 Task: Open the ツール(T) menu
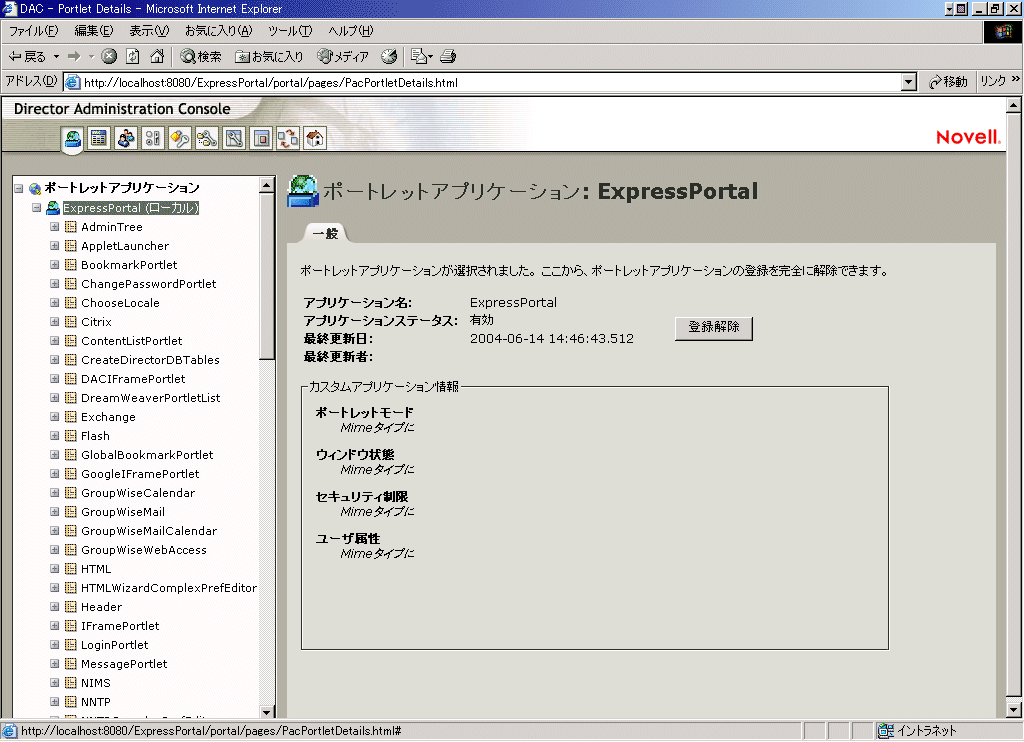tap(290, 31)
